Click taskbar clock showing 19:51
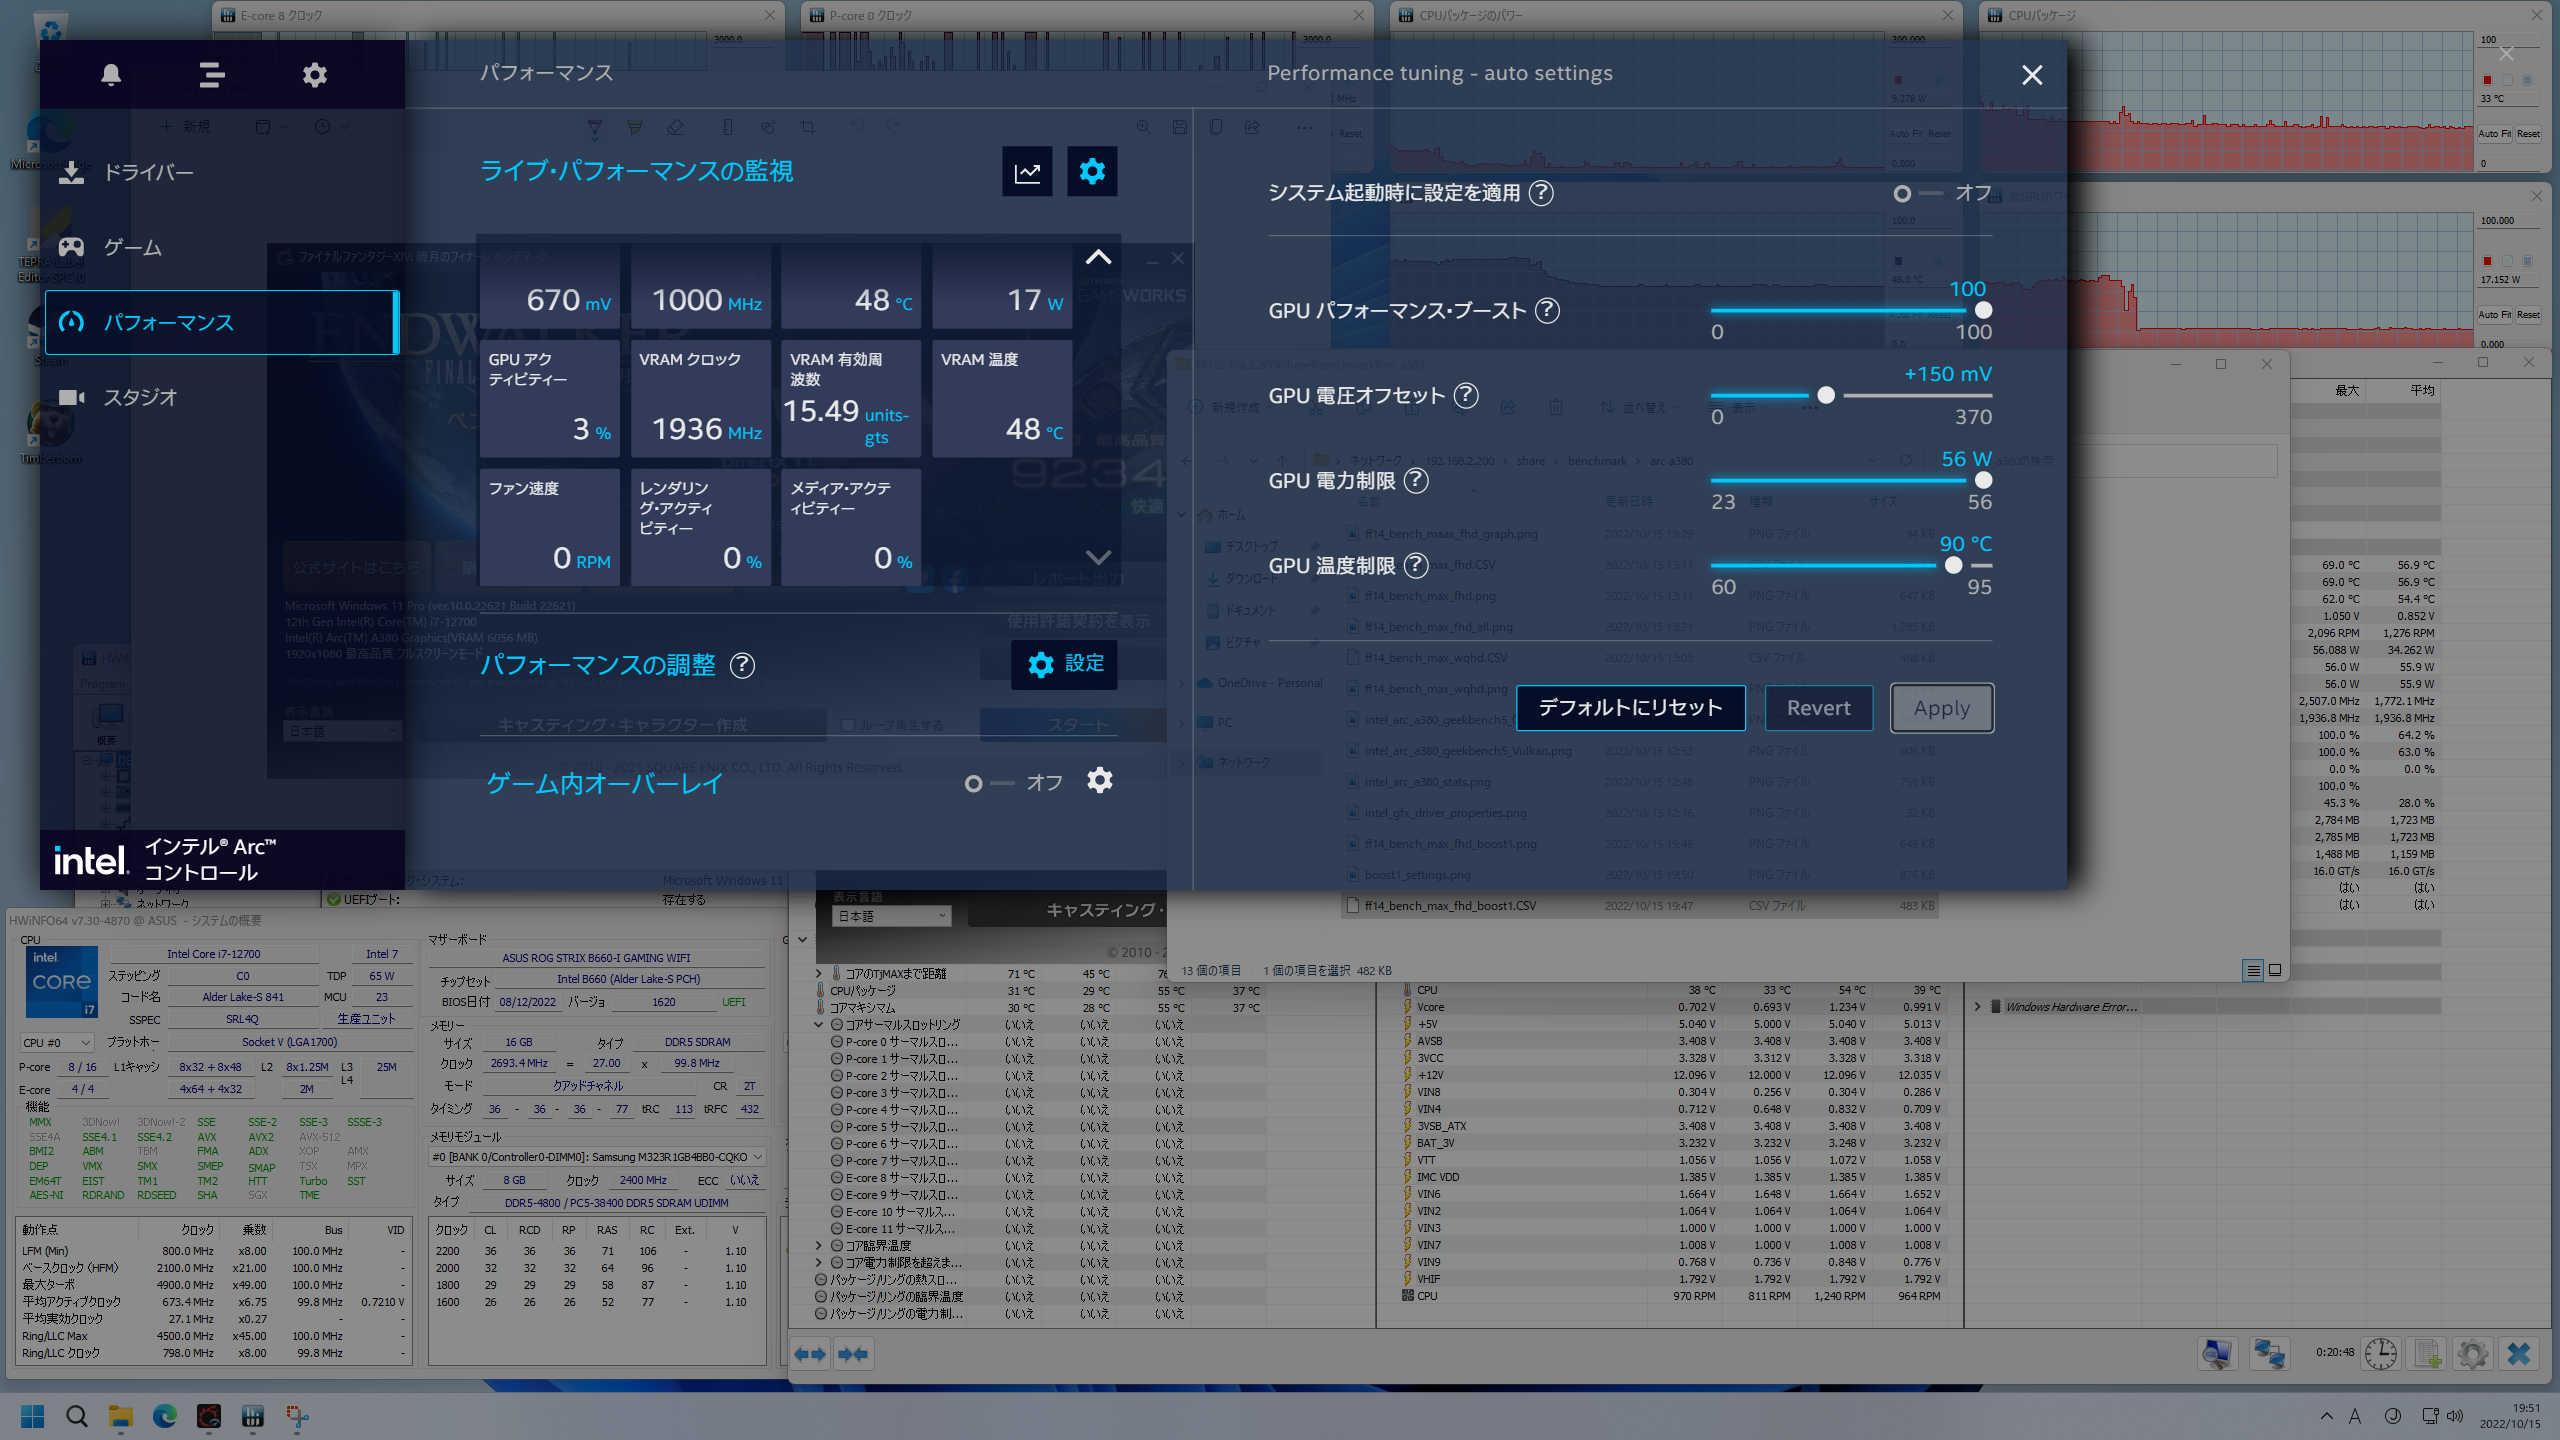The image size is (2560, 1440). click(2509, 1416)
